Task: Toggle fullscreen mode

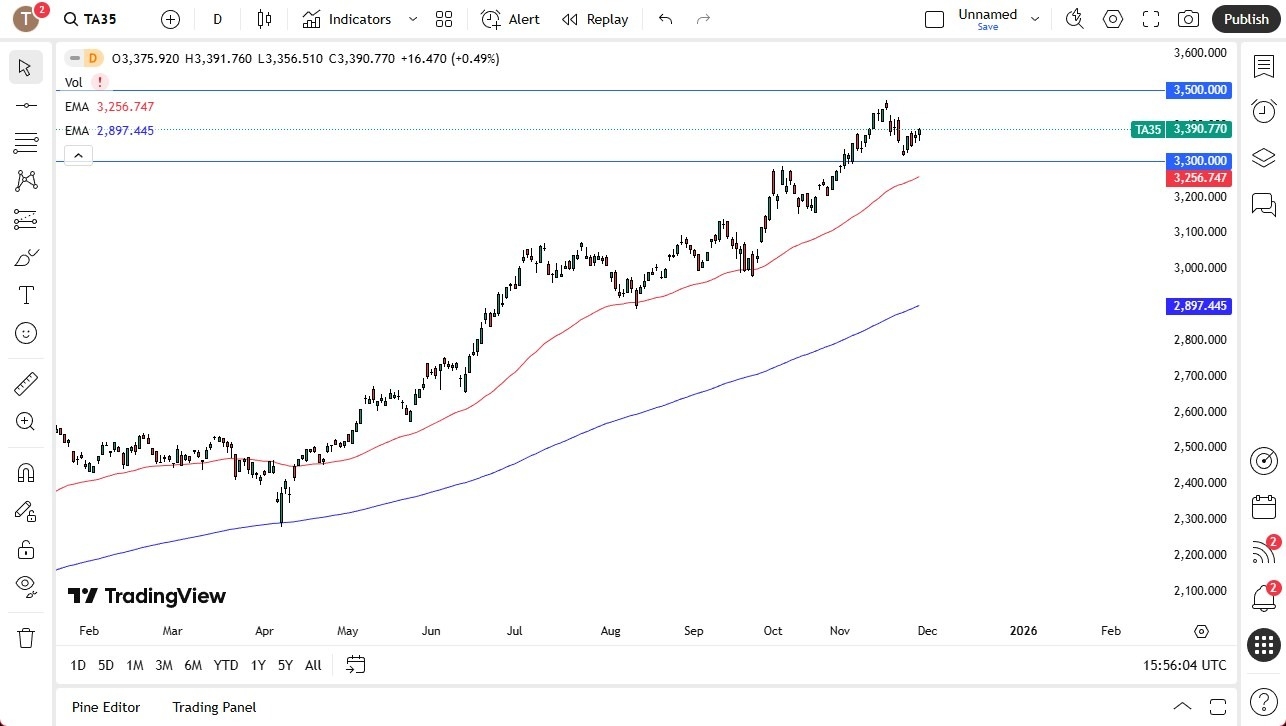Action: [x=1150, y=18]
